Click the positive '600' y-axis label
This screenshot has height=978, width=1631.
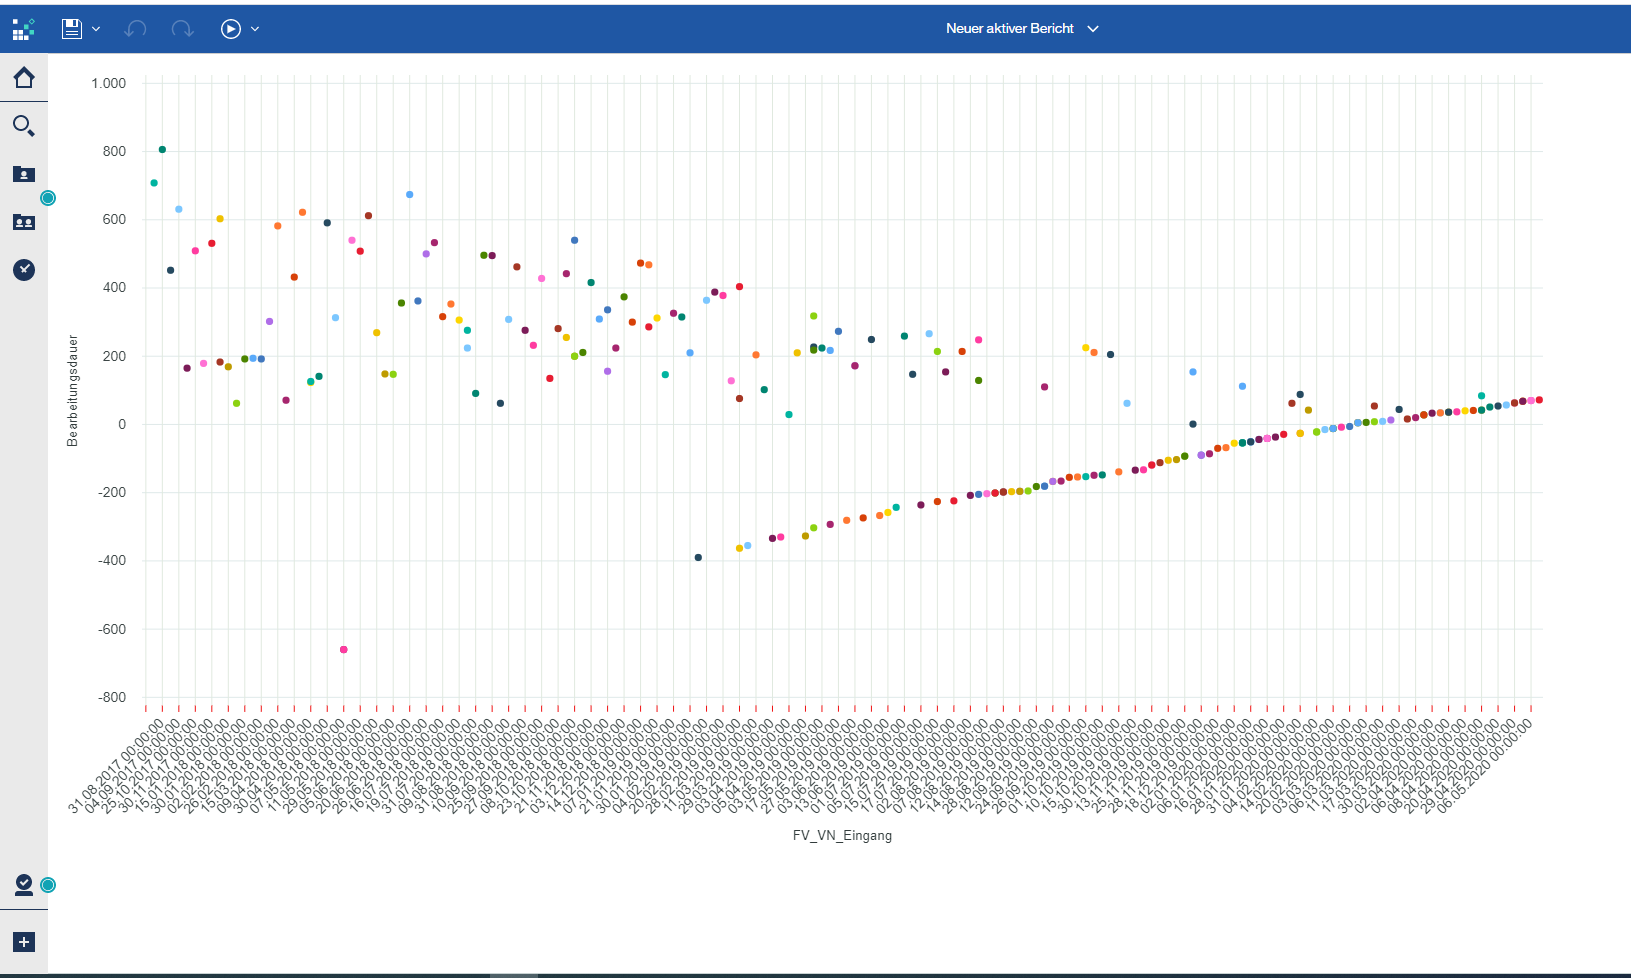pyautogui.click(x=115, y=219)
